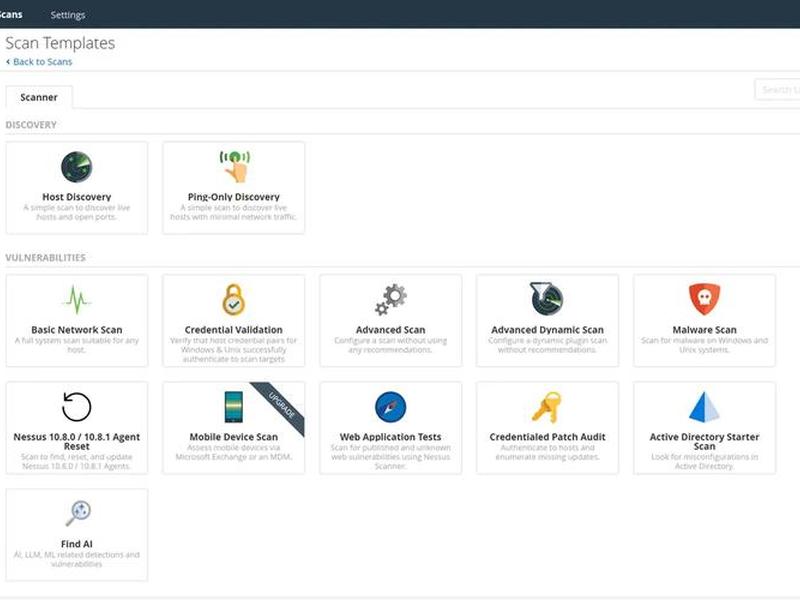This screenshot has height=600, width=800.
Task: Open the Web Application Tests title
Action: pyautogui.click(x=391, y=437)
